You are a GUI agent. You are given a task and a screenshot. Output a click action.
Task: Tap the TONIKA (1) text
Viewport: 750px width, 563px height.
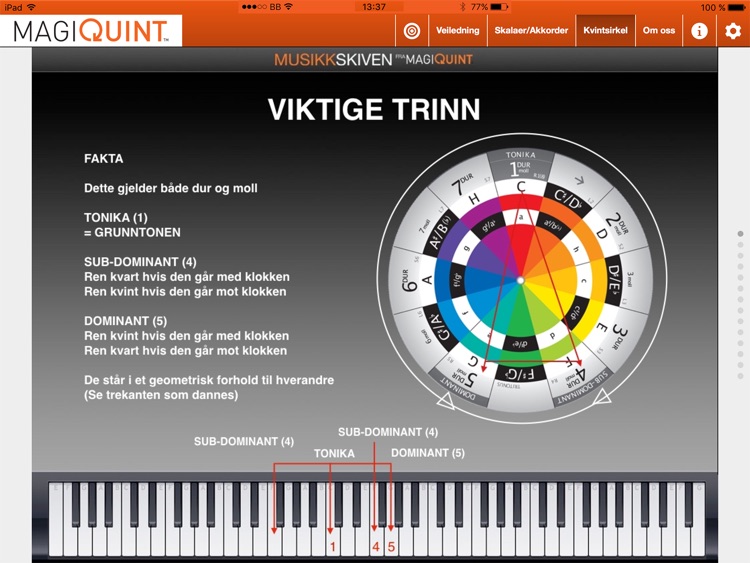pos(116,218)
